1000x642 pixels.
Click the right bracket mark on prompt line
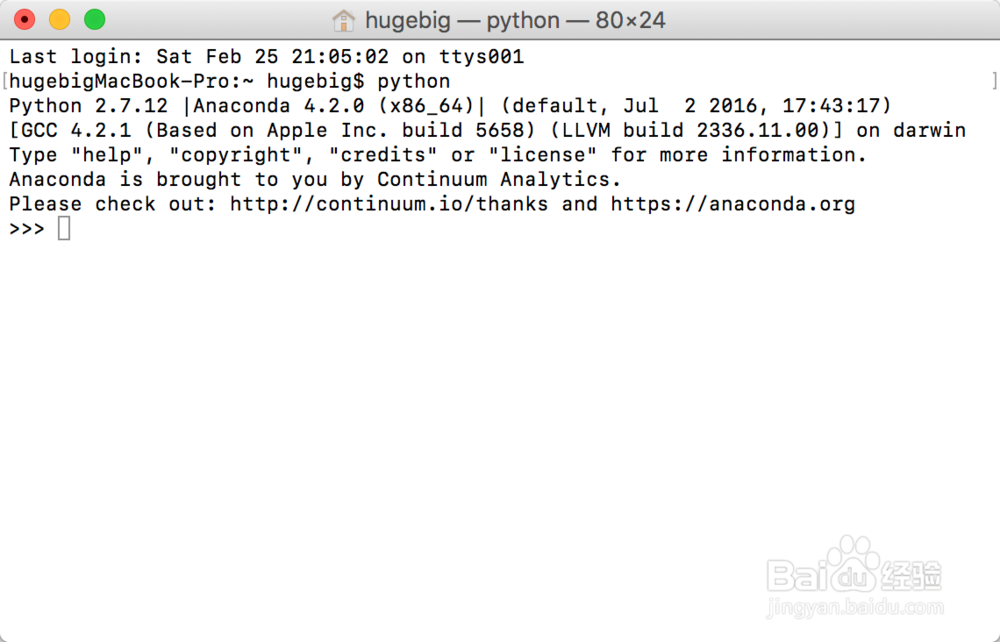click(x=994, y=81)
